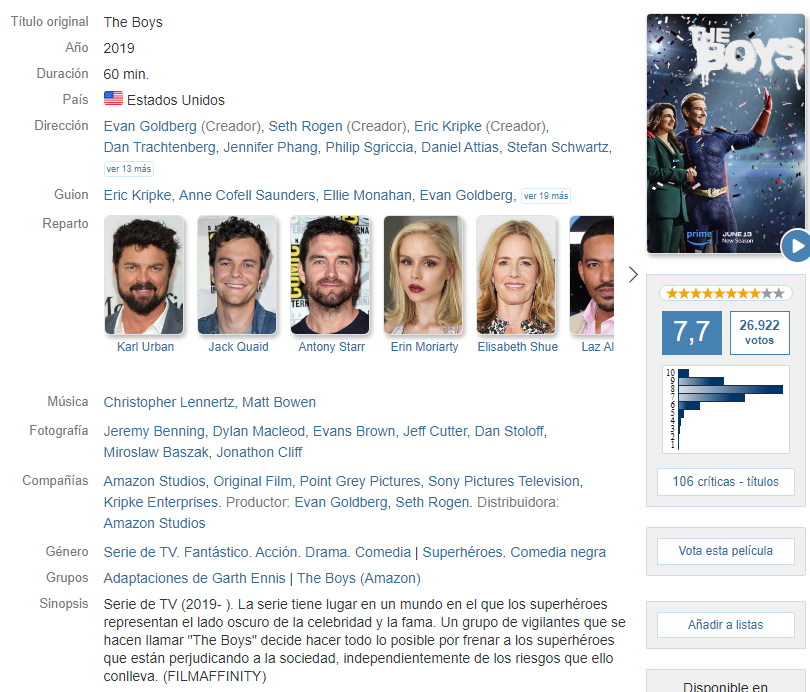Select the Drama genre

click(x=325, y=553)
